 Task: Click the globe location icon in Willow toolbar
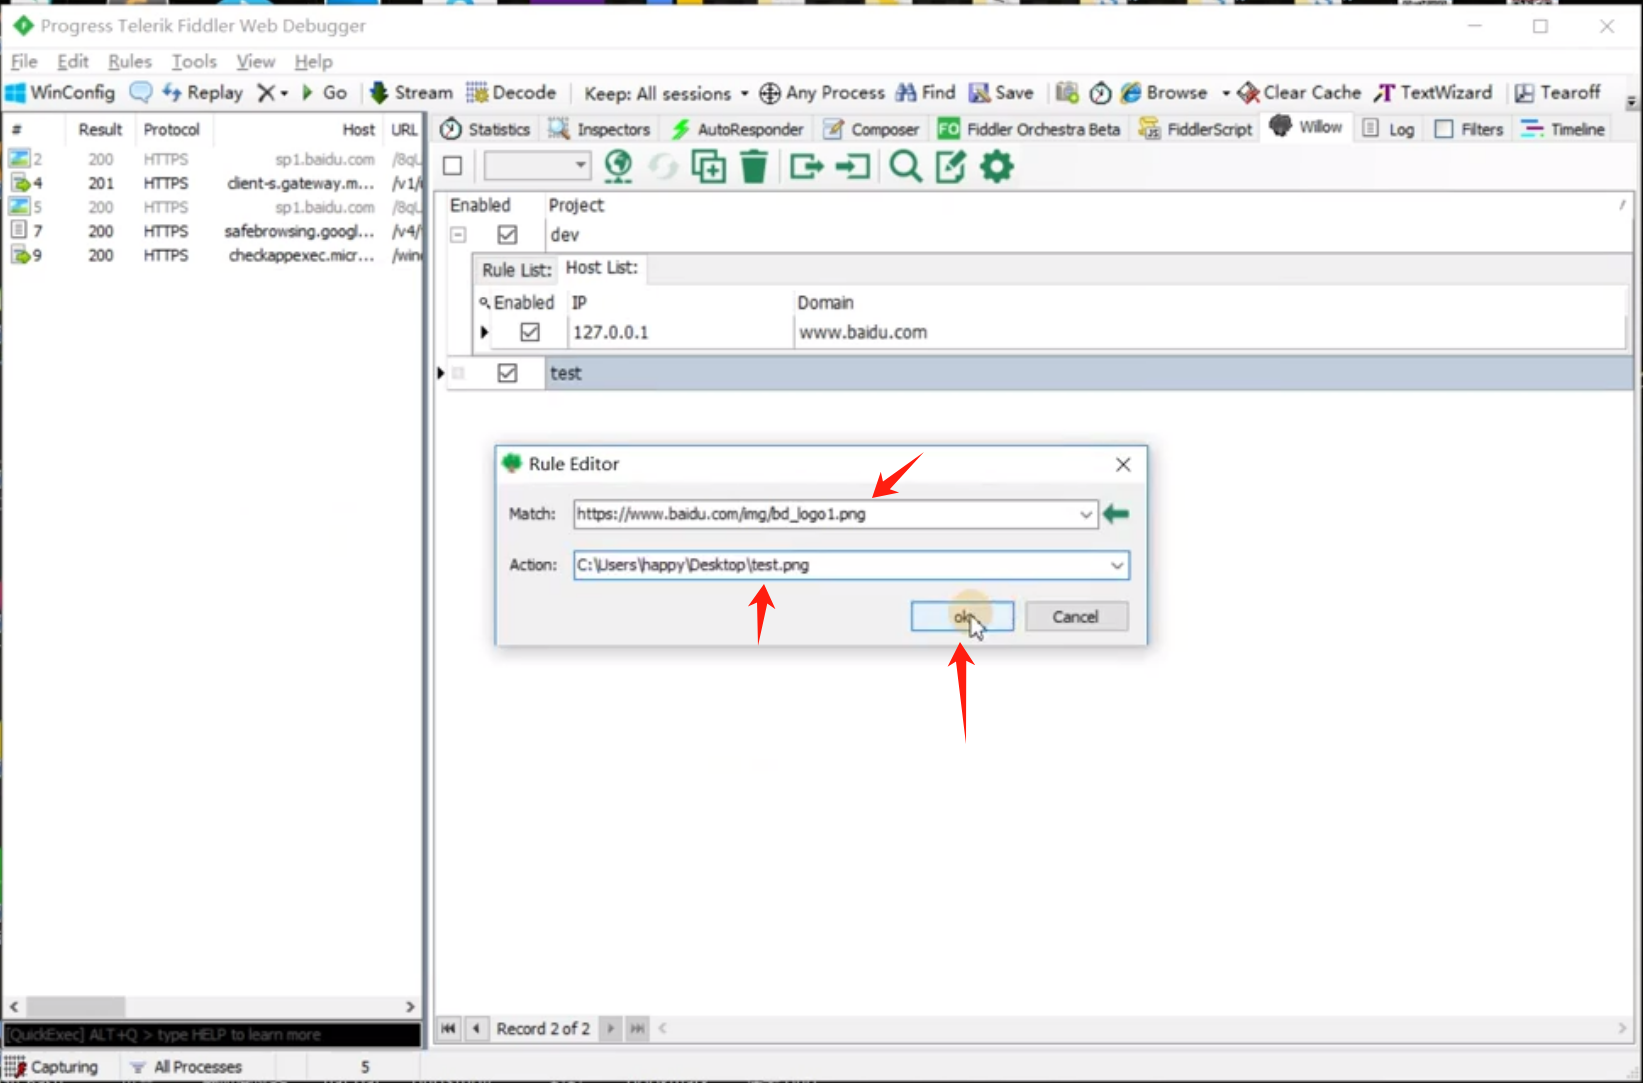click(x=618, y=166)
